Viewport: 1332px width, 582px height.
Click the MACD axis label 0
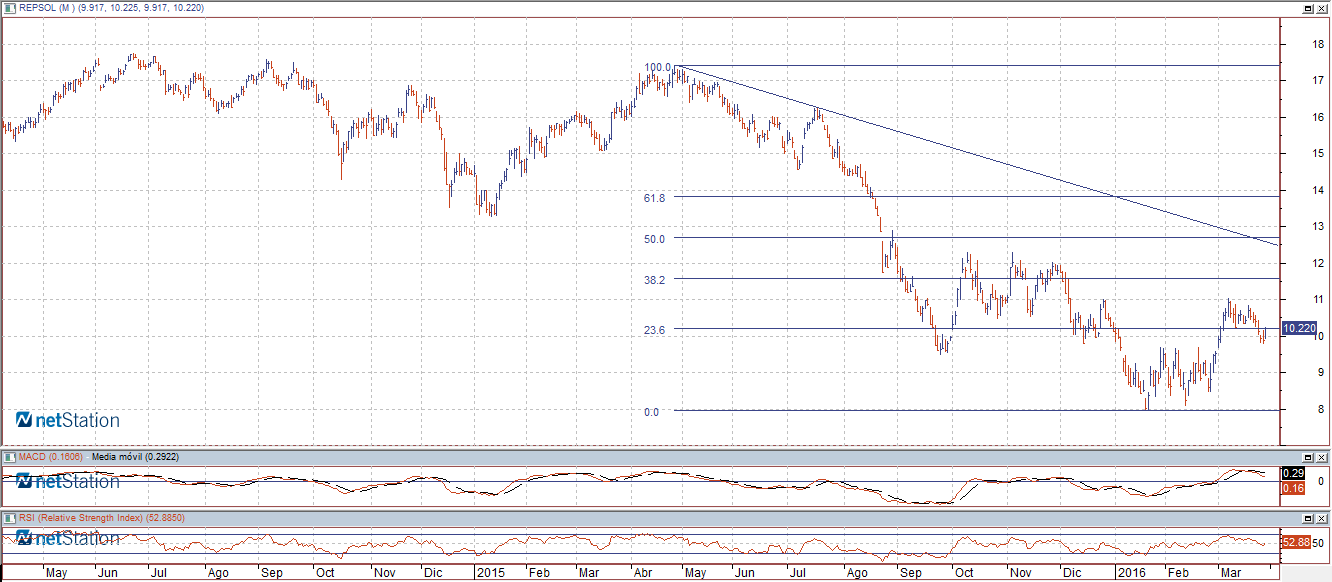(x=1321, y=481)
